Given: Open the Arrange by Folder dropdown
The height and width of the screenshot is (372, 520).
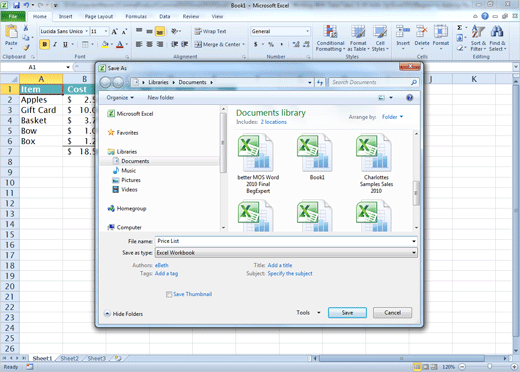Looking at the screenshot, I should click(x=392, y=117).
